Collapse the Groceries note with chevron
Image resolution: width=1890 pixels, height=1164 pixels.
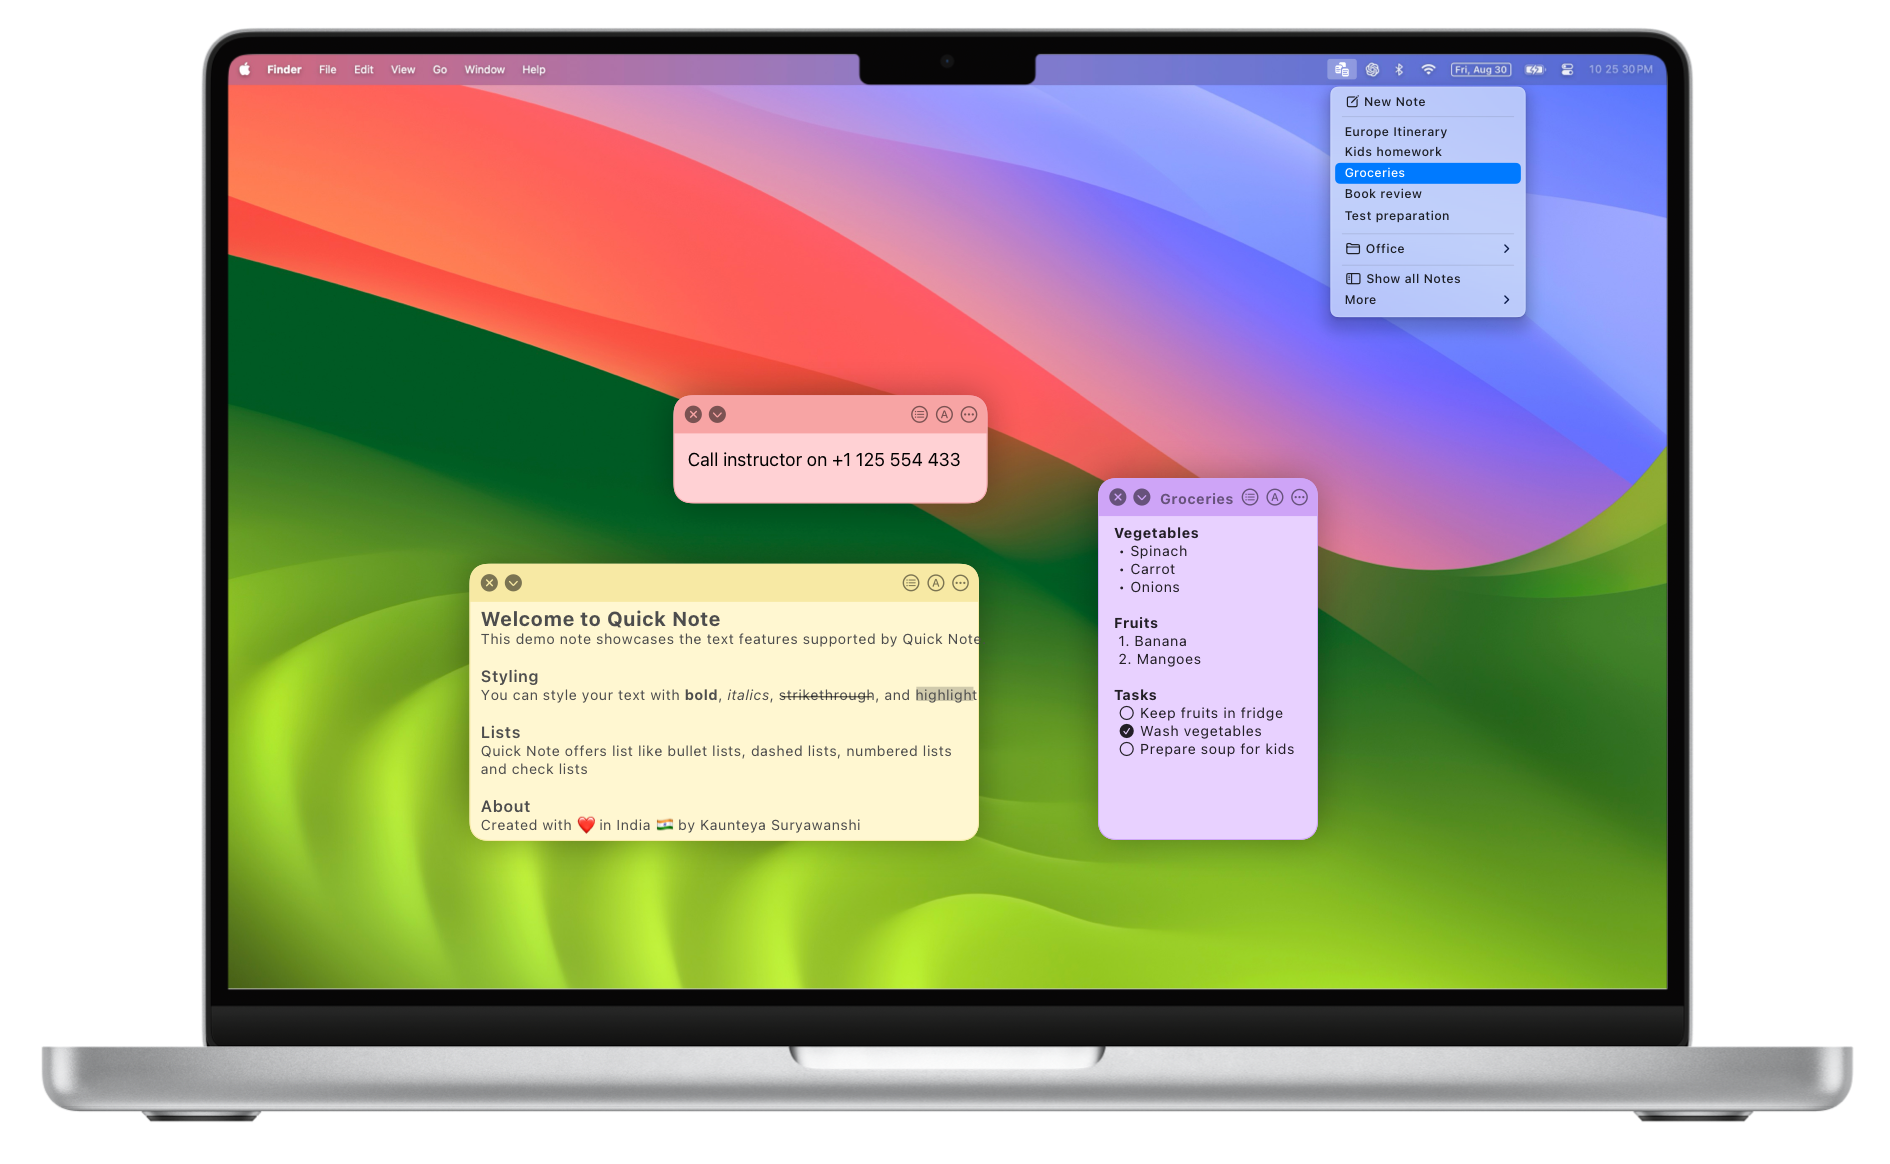pyautogui.click(x=1142, y=497)
